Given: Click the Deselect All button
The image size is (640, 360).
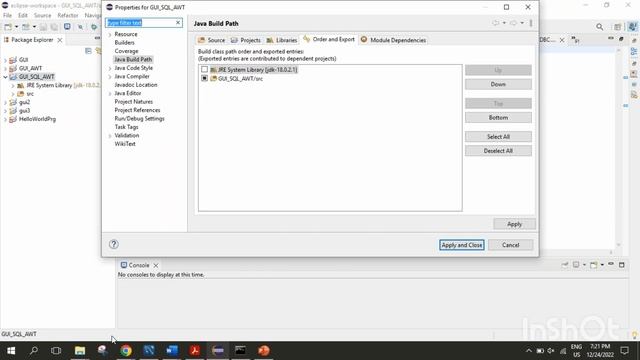Looking at the screenshot, I should tap(498, 151).
